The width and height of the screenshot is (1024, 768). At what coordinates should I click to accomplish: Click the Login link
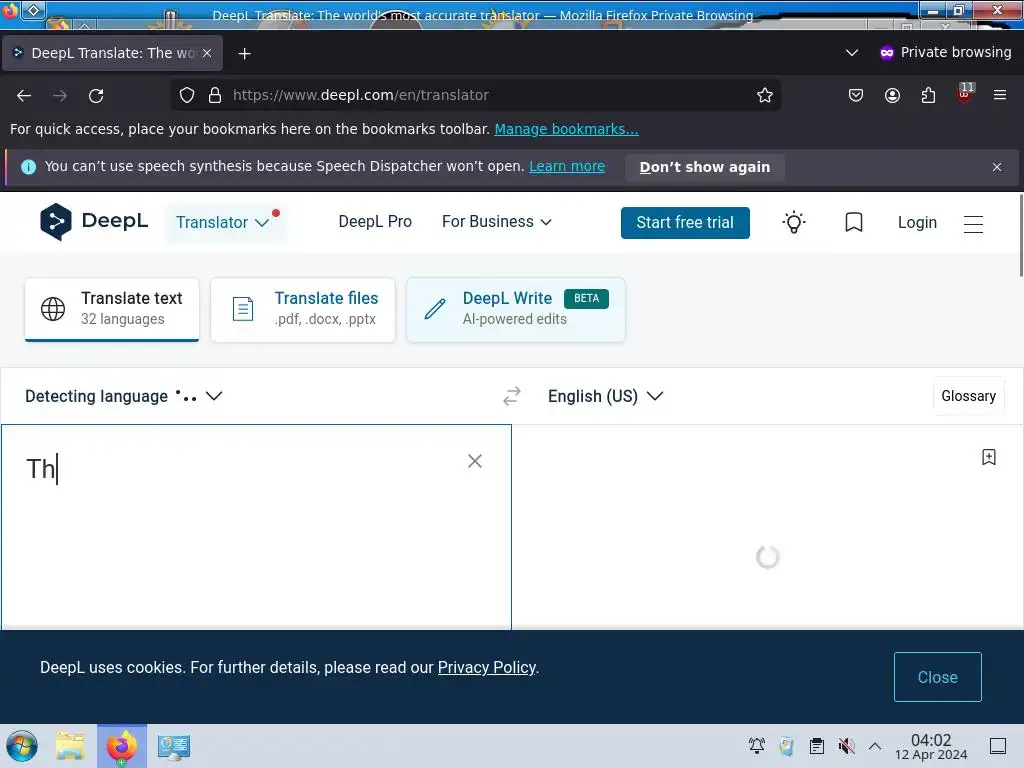917,223
